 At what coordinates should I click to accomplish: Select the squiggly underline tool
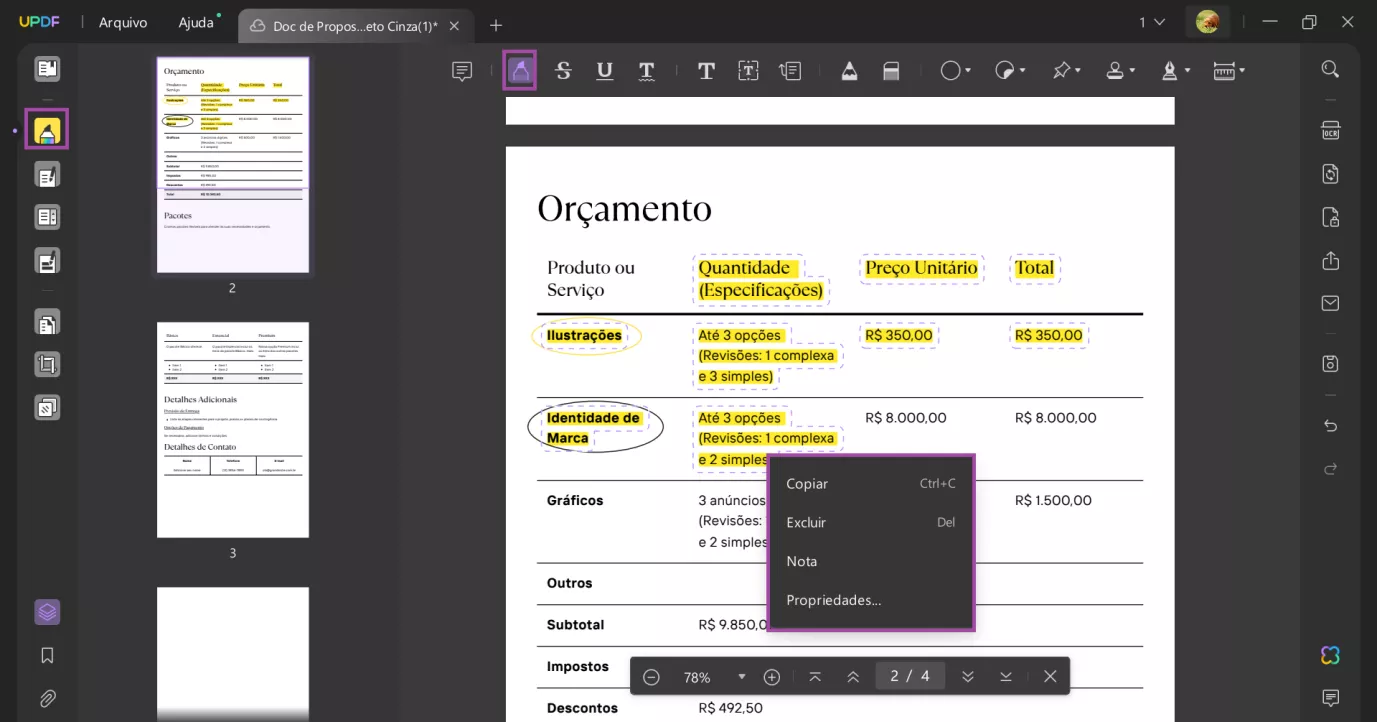[647, 71]
